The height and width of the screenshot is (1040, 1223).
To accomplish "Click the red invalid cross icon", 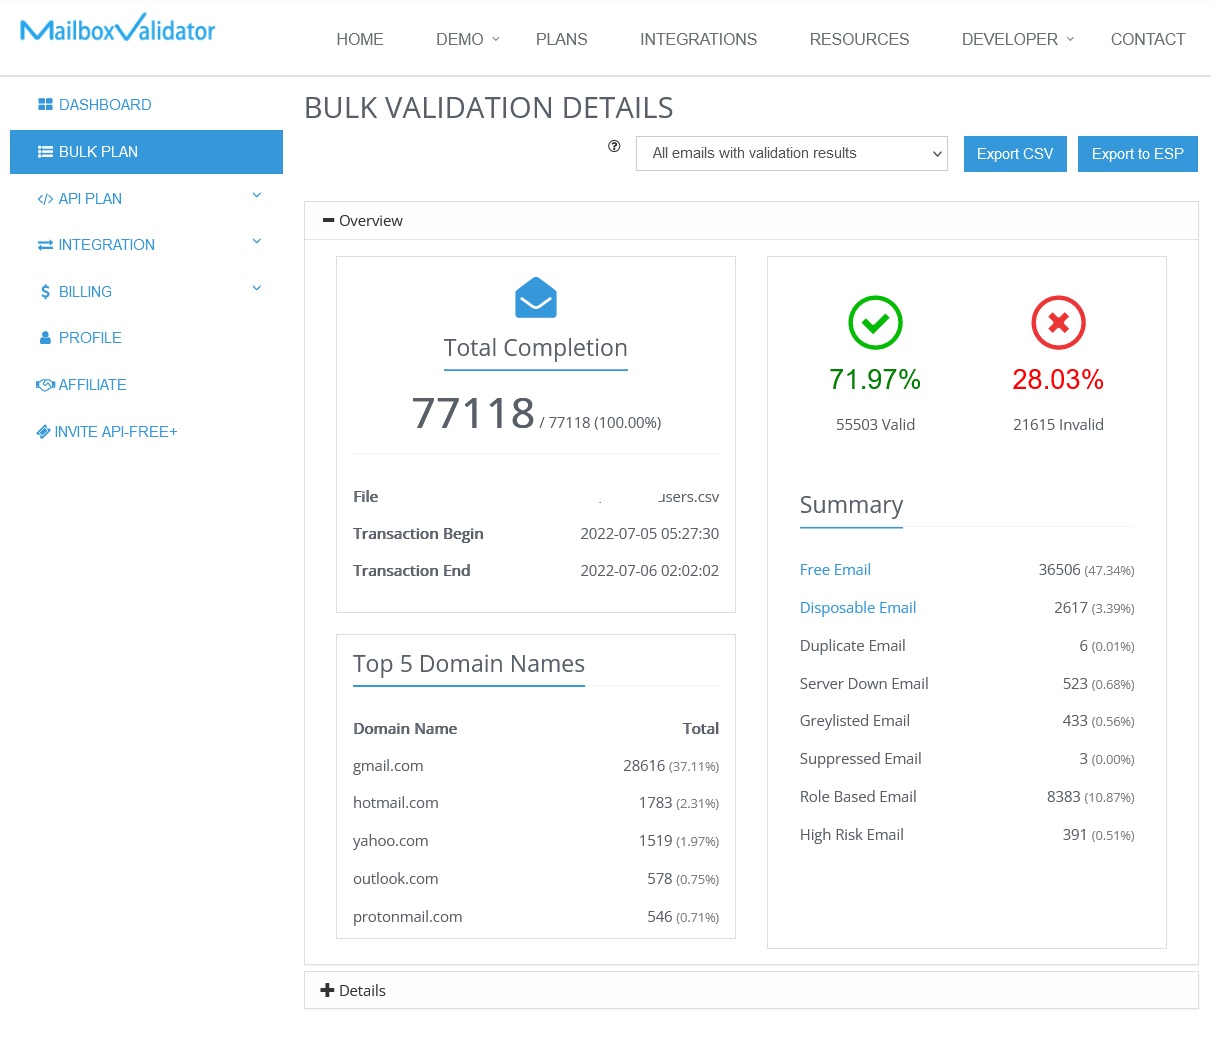I will (x=1058, y=322).
